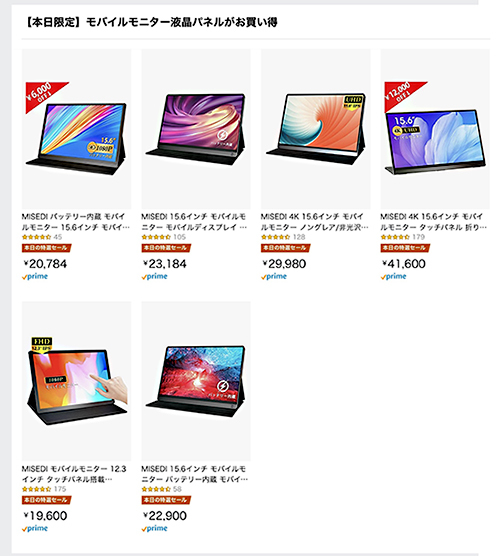Click the MISEDI 4K タッチパネル monitor title link
The height and width of the screenshot is (556, 500).
[x=434, y=222]
